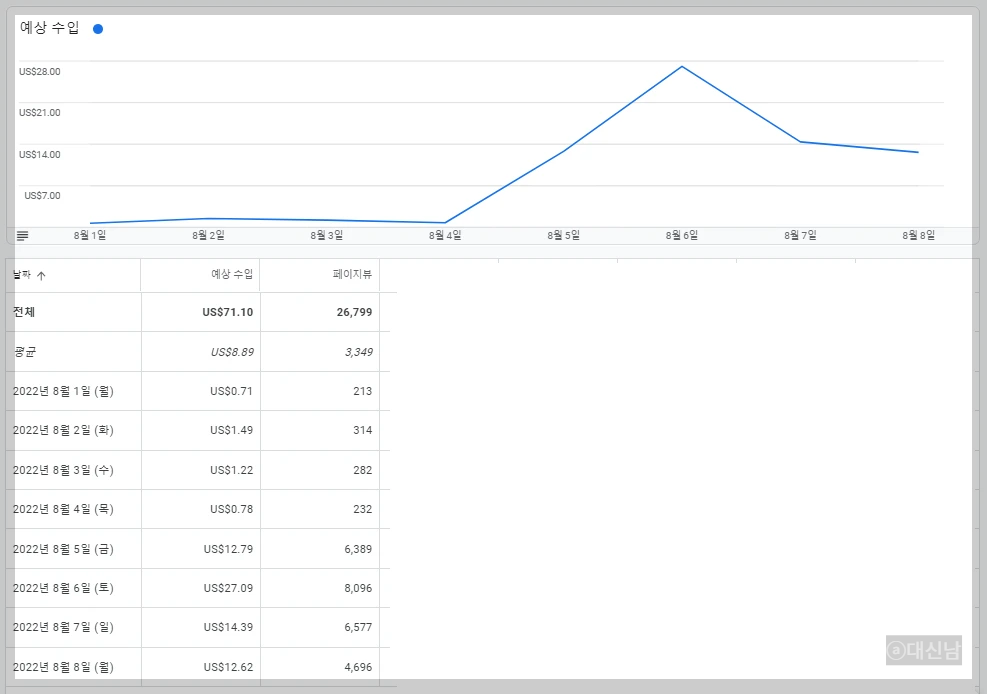The image size is (987, 694).
Task: Select pageview cell 232
Action: pos(363,509)
